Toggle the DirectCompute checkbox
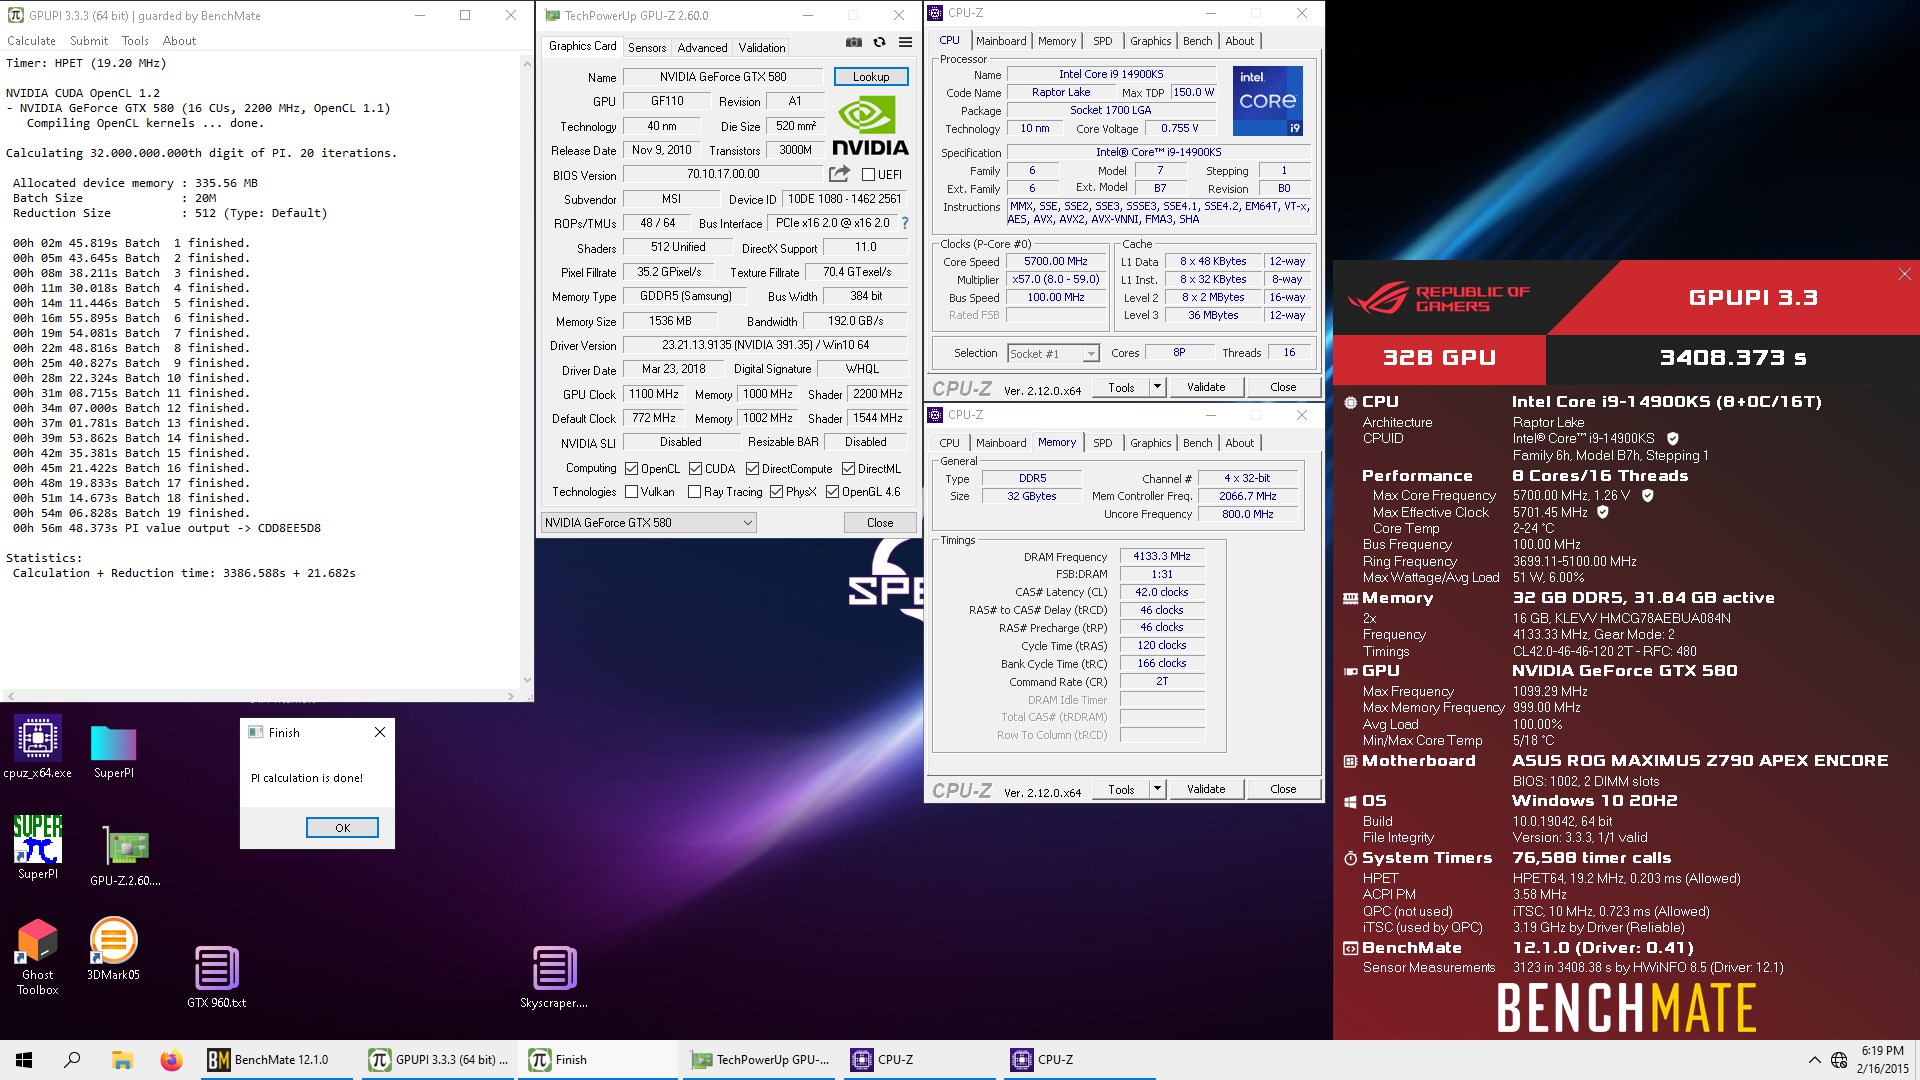 click(x=751, y=469)
